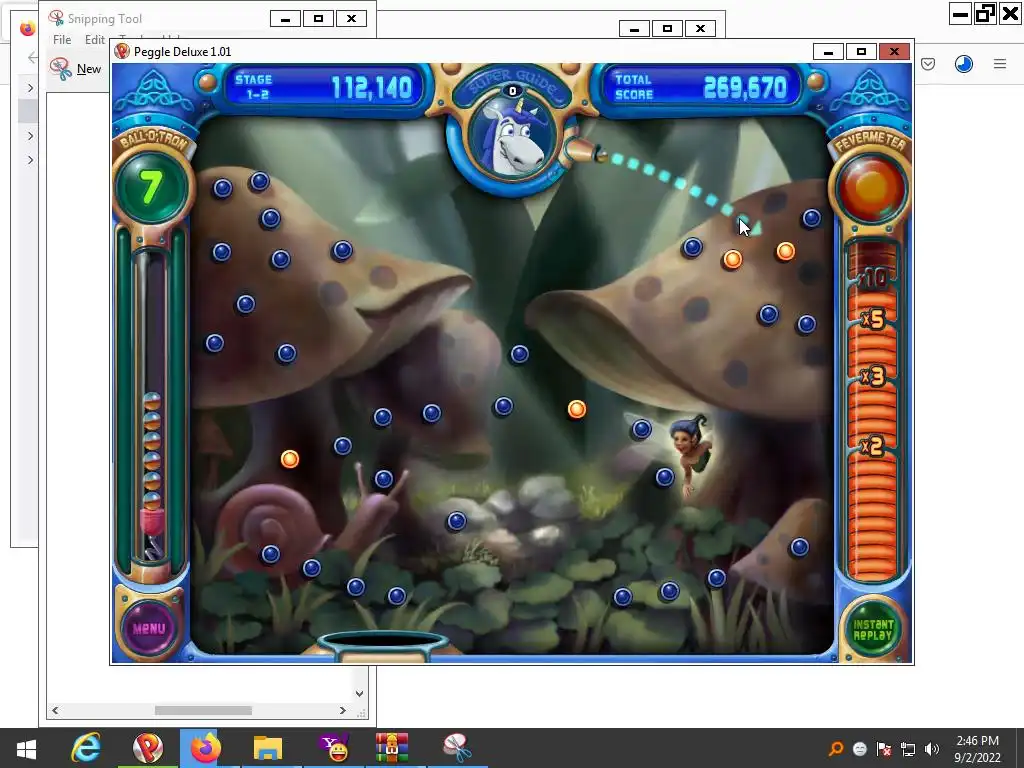Image resolution: width=1024 pixels, height=768 pixels.
Task: Click the Ball-O-Tron ball counter showing 7
Action: point(152,188)
